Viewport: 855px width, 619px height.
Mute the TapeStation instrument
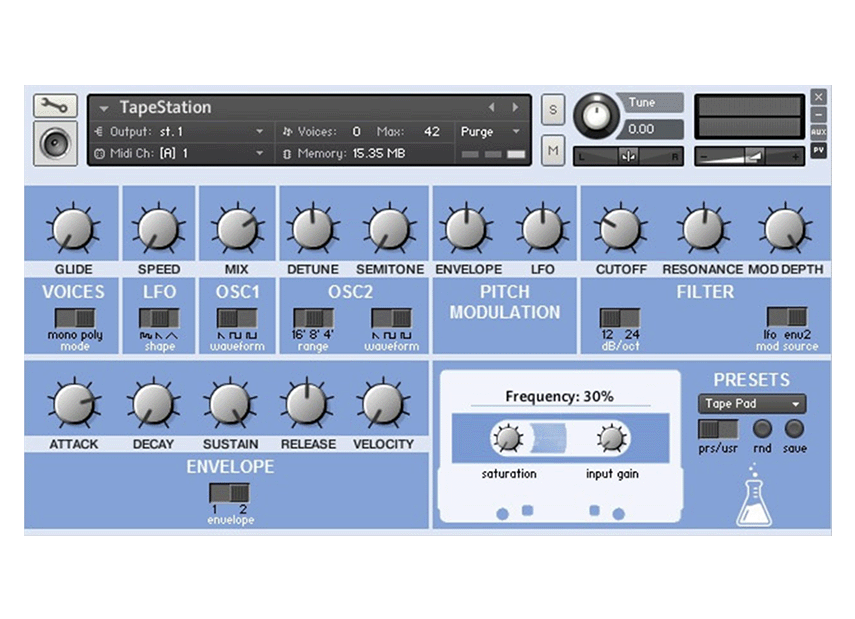pyautogui.click(x=552, y=151)
